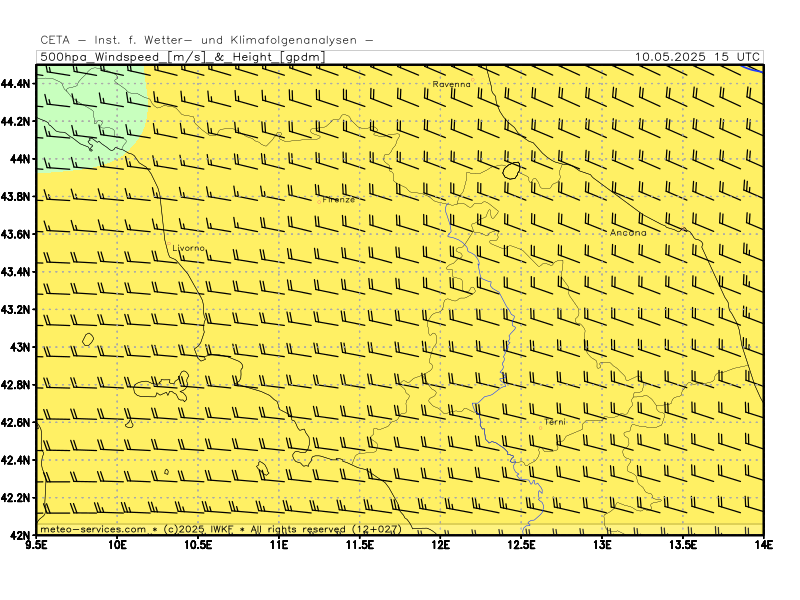Viewport: 800px width, 600px height.
Task: Click the San Marino border outline
Action: click(x=511, y=170)
